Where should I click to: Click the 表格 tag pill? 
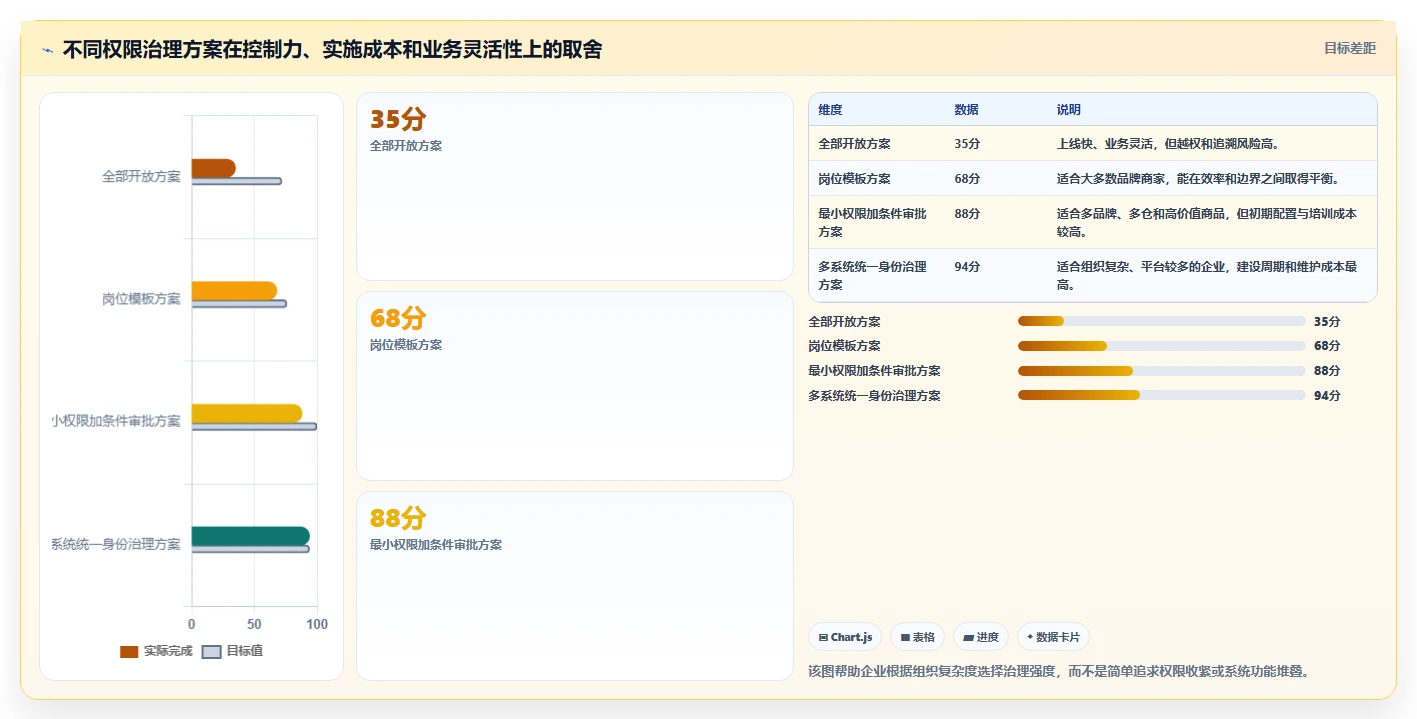pos(917,637)
